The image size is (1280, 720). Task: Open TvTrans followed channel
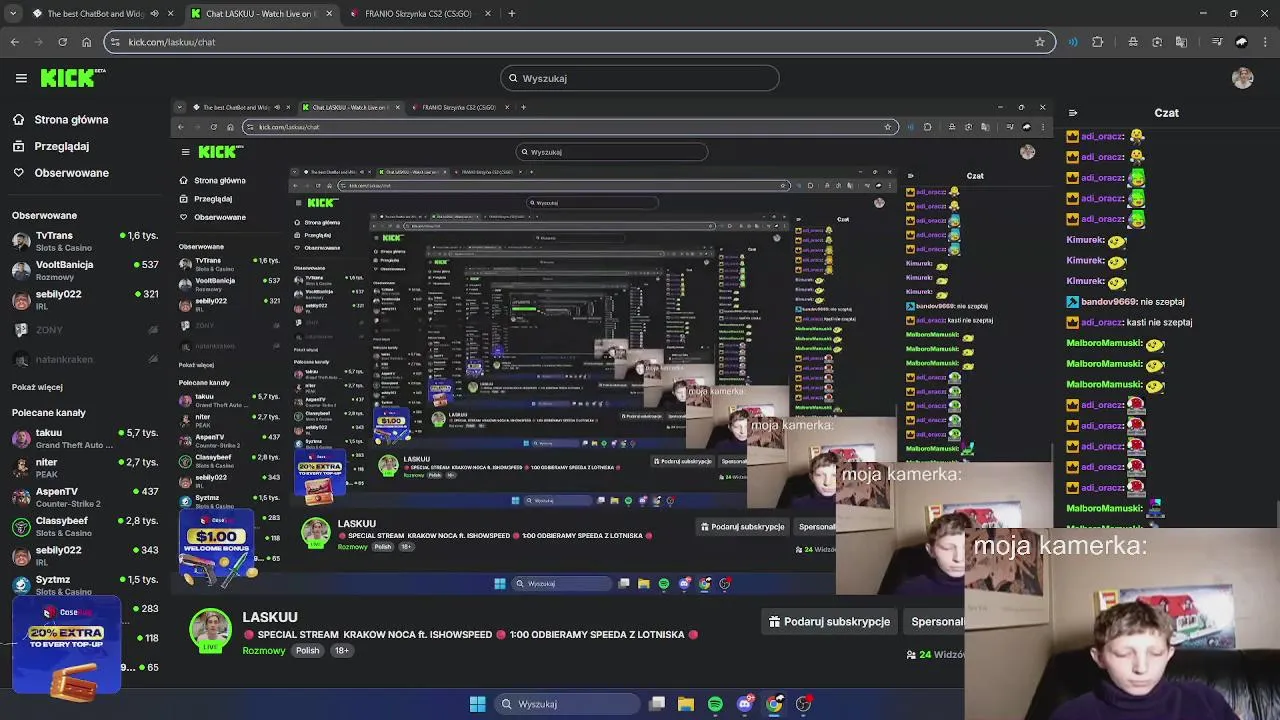(84, 241)
